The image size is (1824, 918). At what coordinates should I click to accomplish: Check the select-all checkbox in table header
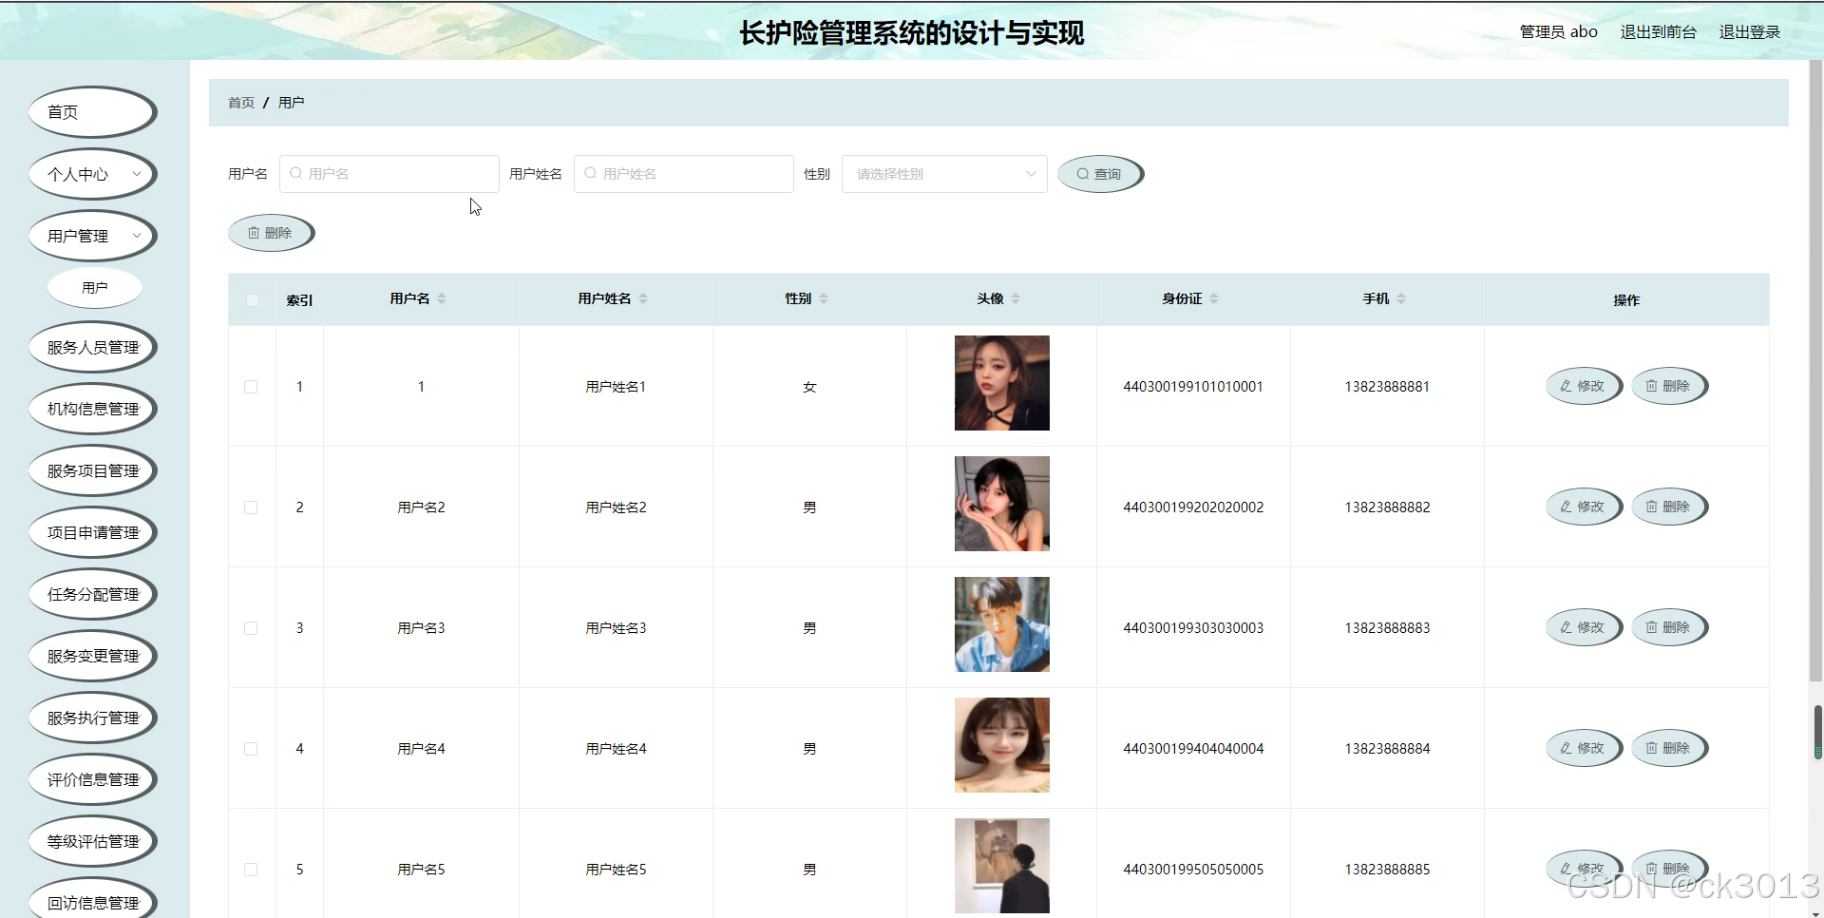coord(251,299)
